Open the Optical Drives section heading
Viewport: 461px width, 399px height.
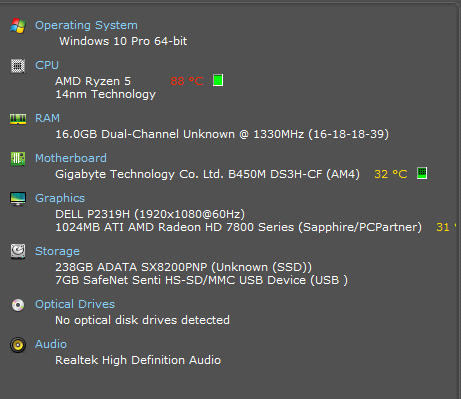[75, 304]
